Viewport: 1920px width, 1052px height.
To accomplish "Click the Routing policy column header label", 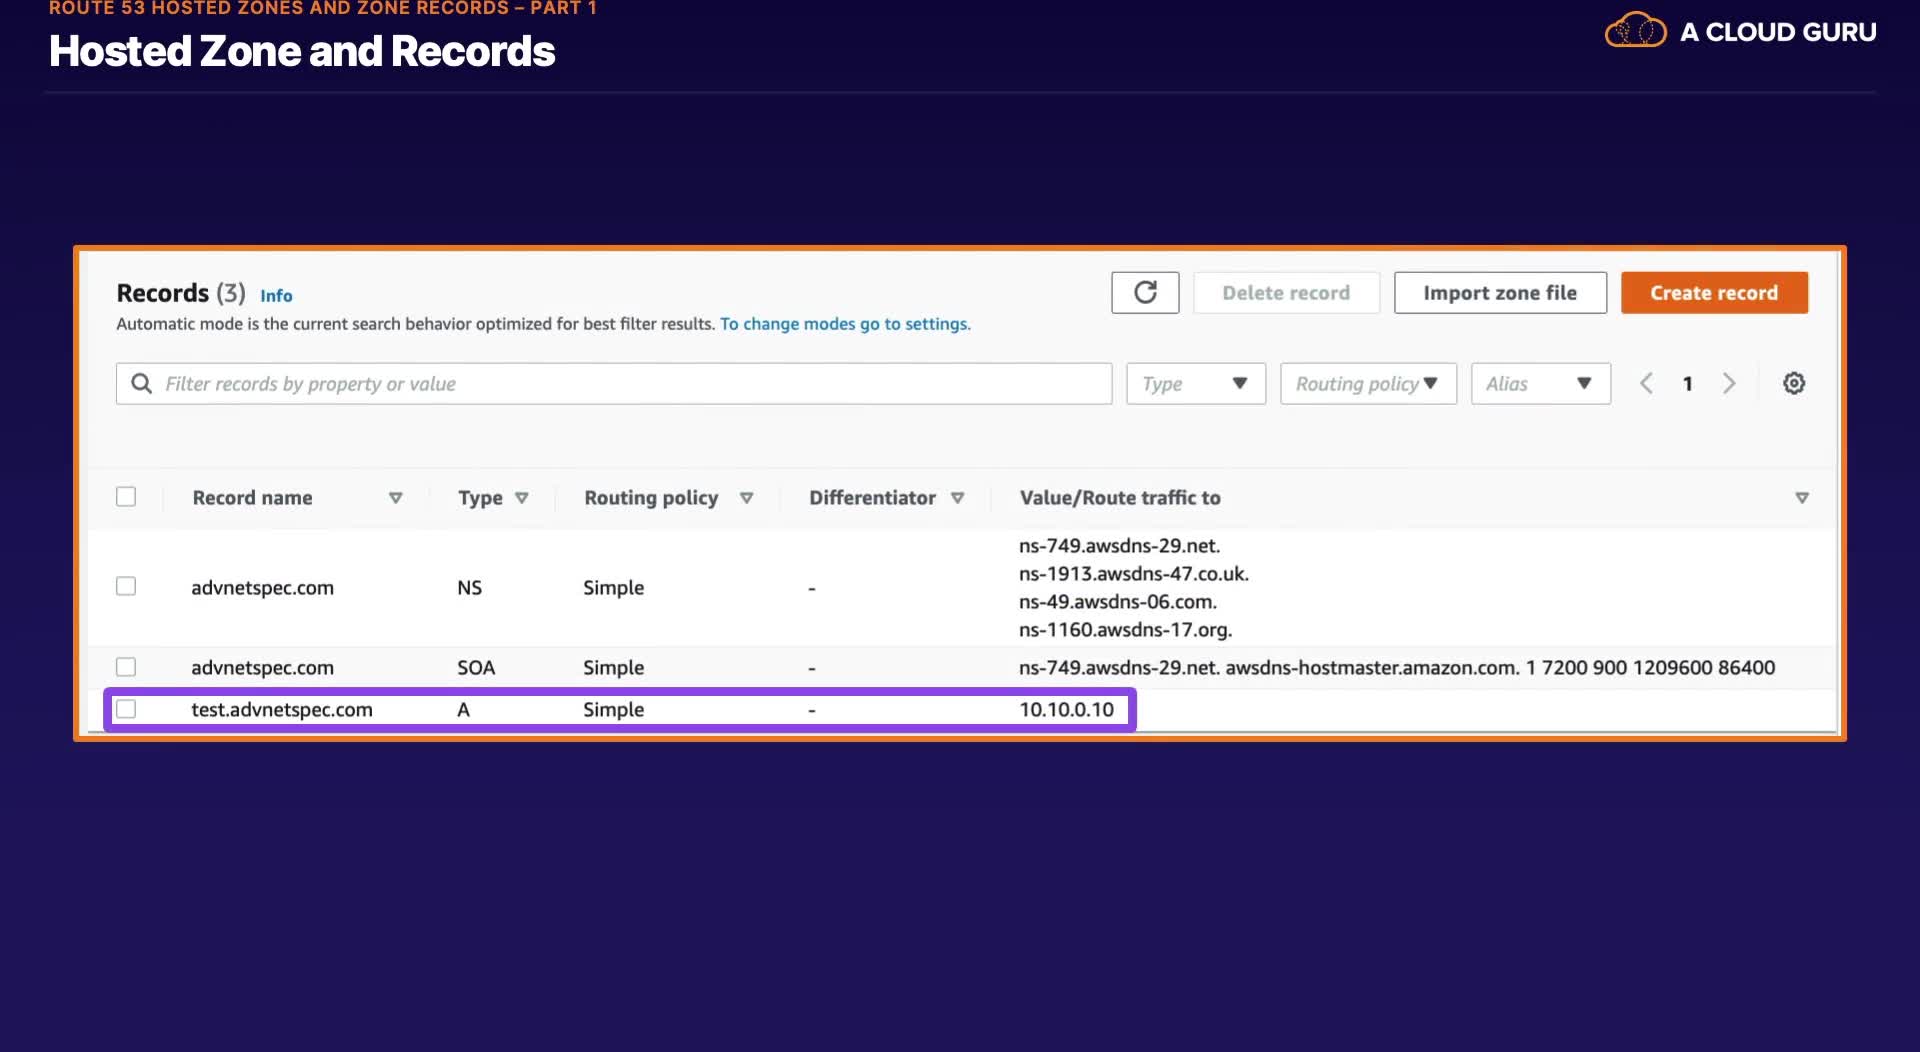I will point(651,498).
